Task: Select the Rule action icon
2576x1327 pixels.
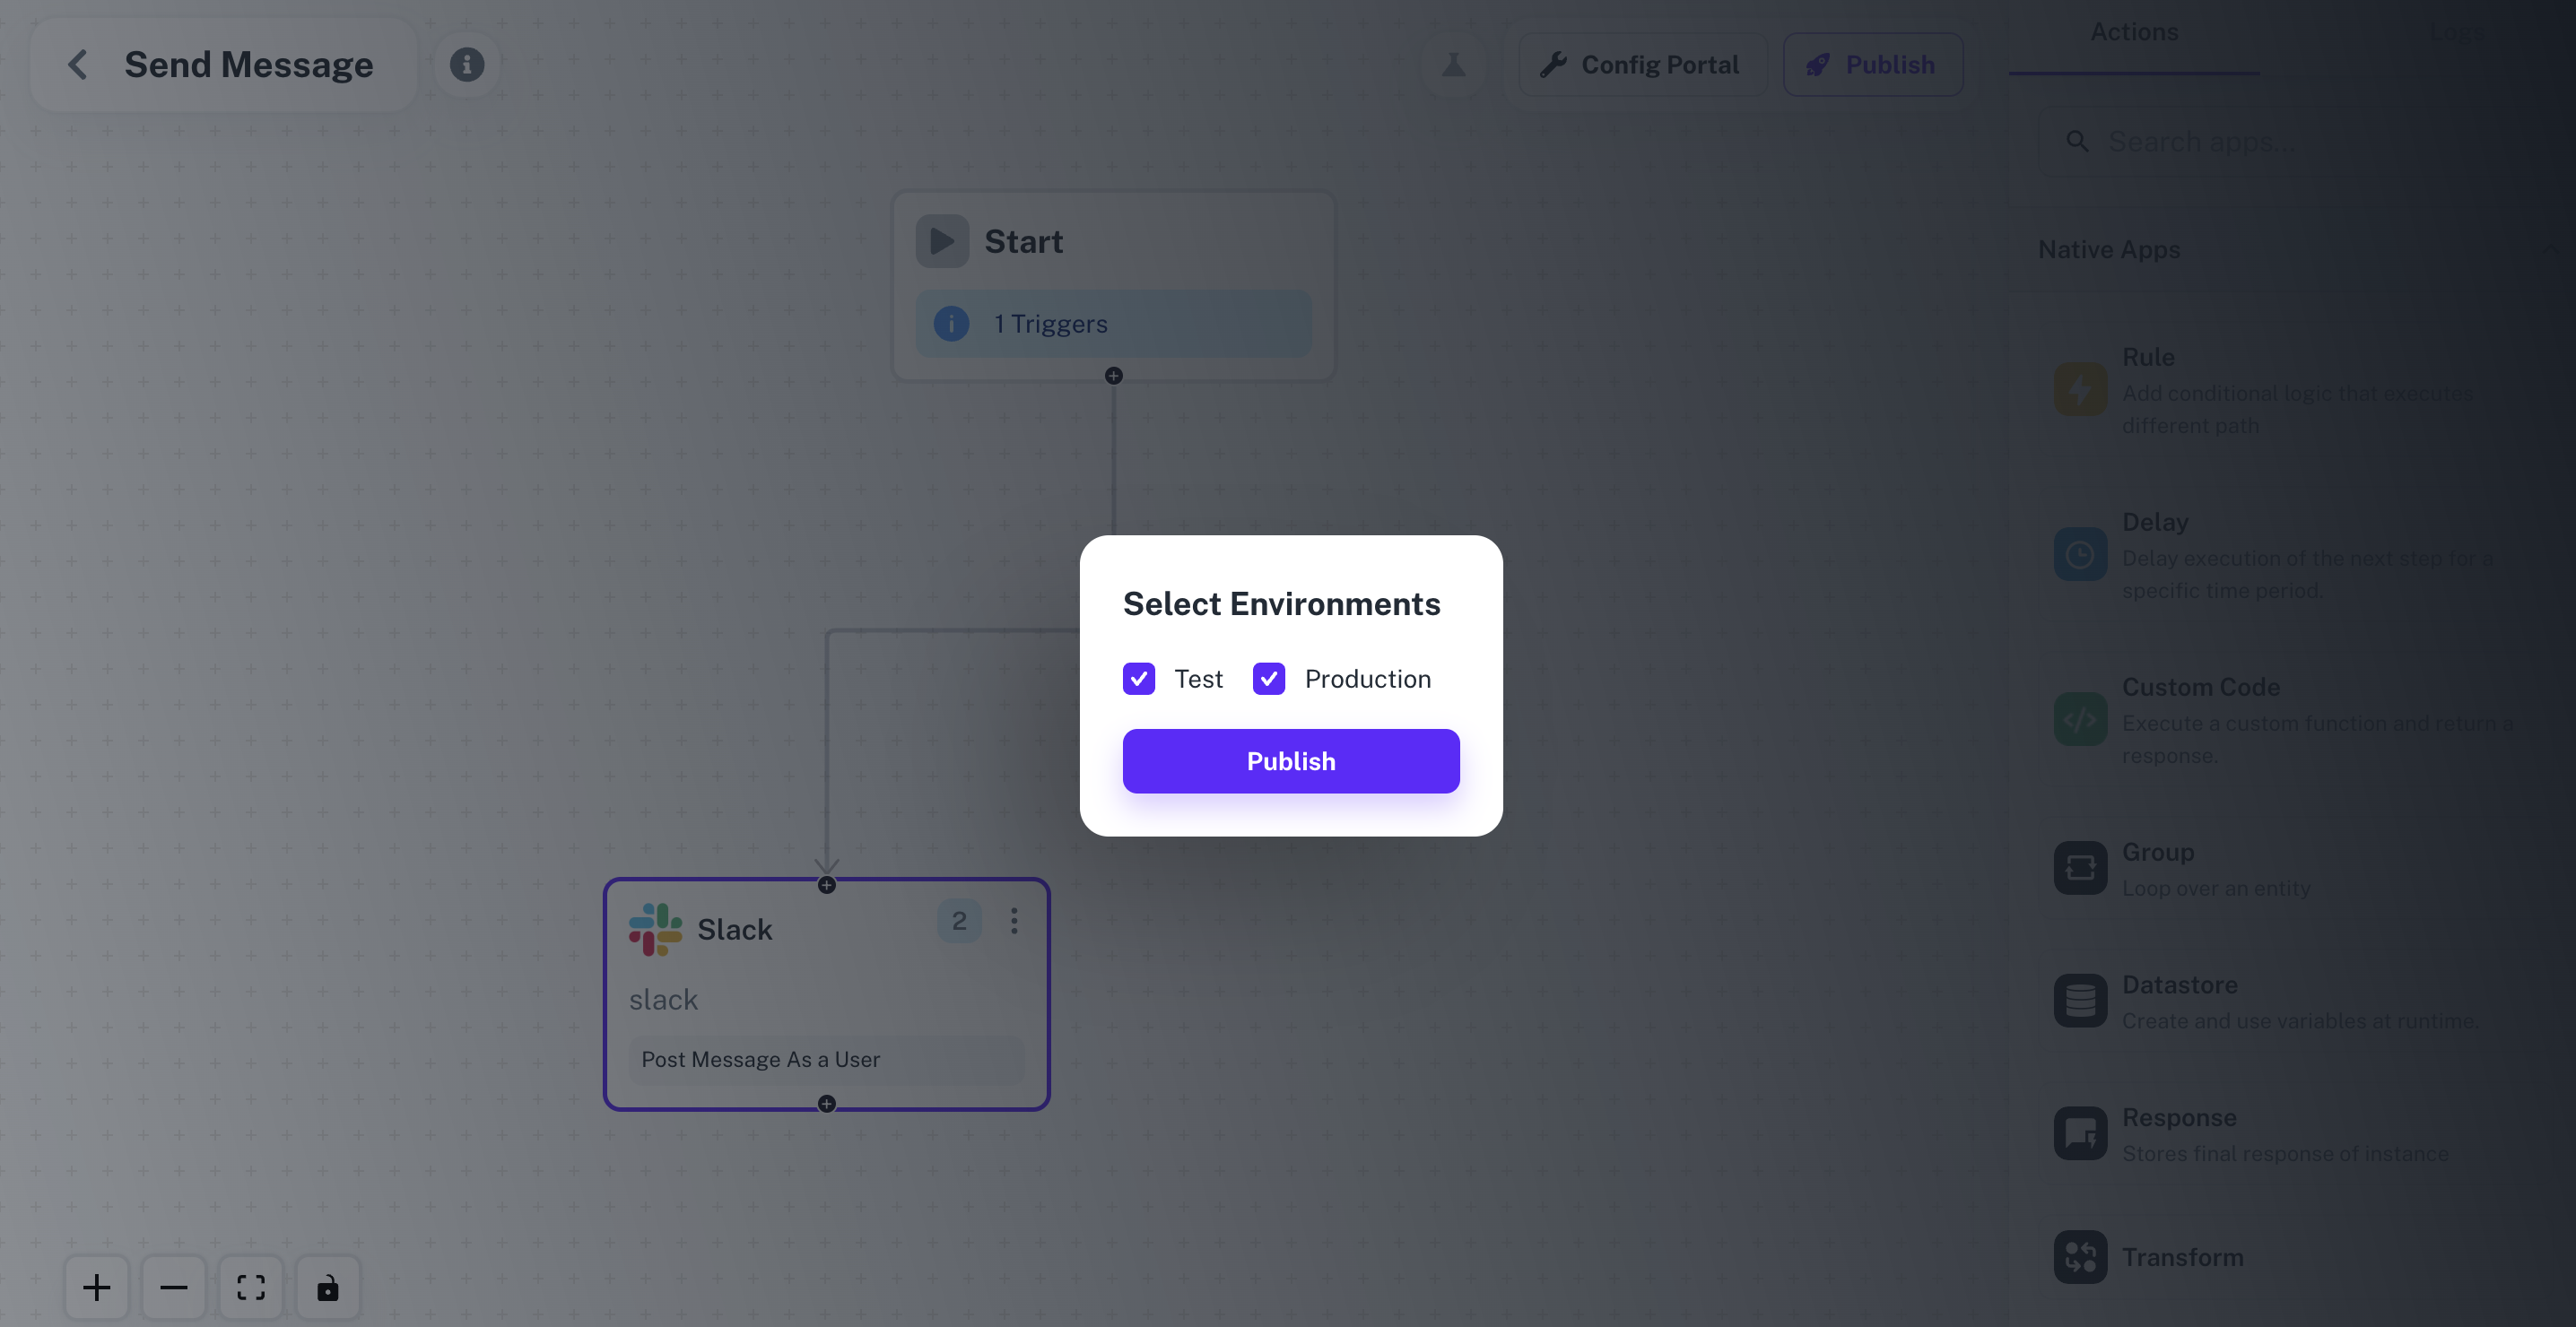Action: [2080, 389]
